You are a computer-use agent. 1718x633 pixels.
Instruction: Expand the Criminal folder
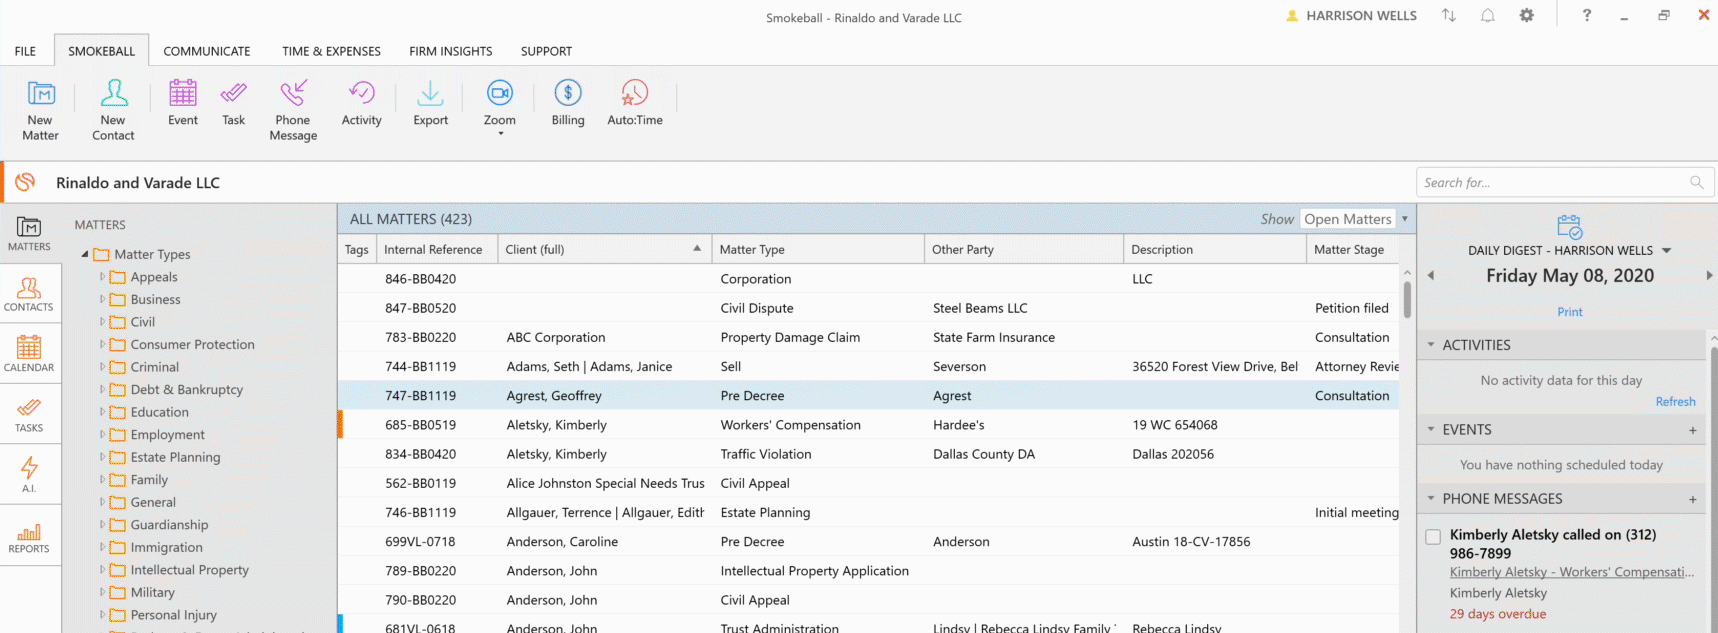click(x=102, y=367)
